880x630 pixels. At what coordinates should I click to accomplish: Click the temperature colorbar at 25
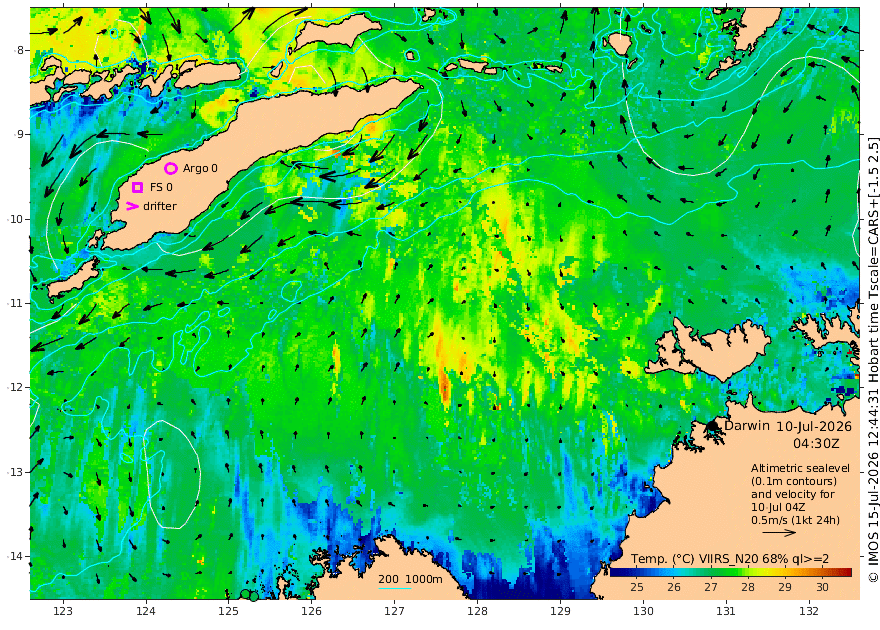pos(636,573)
